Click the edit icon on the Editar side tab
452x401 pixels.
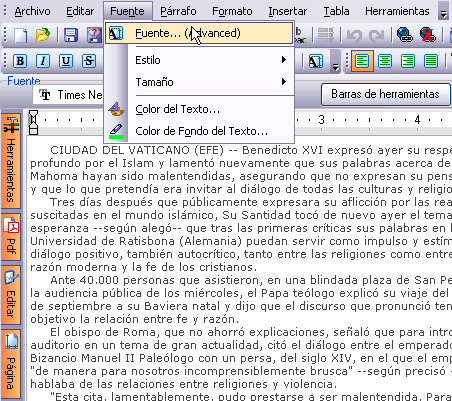pyautogui.click(x=11, y=277)
